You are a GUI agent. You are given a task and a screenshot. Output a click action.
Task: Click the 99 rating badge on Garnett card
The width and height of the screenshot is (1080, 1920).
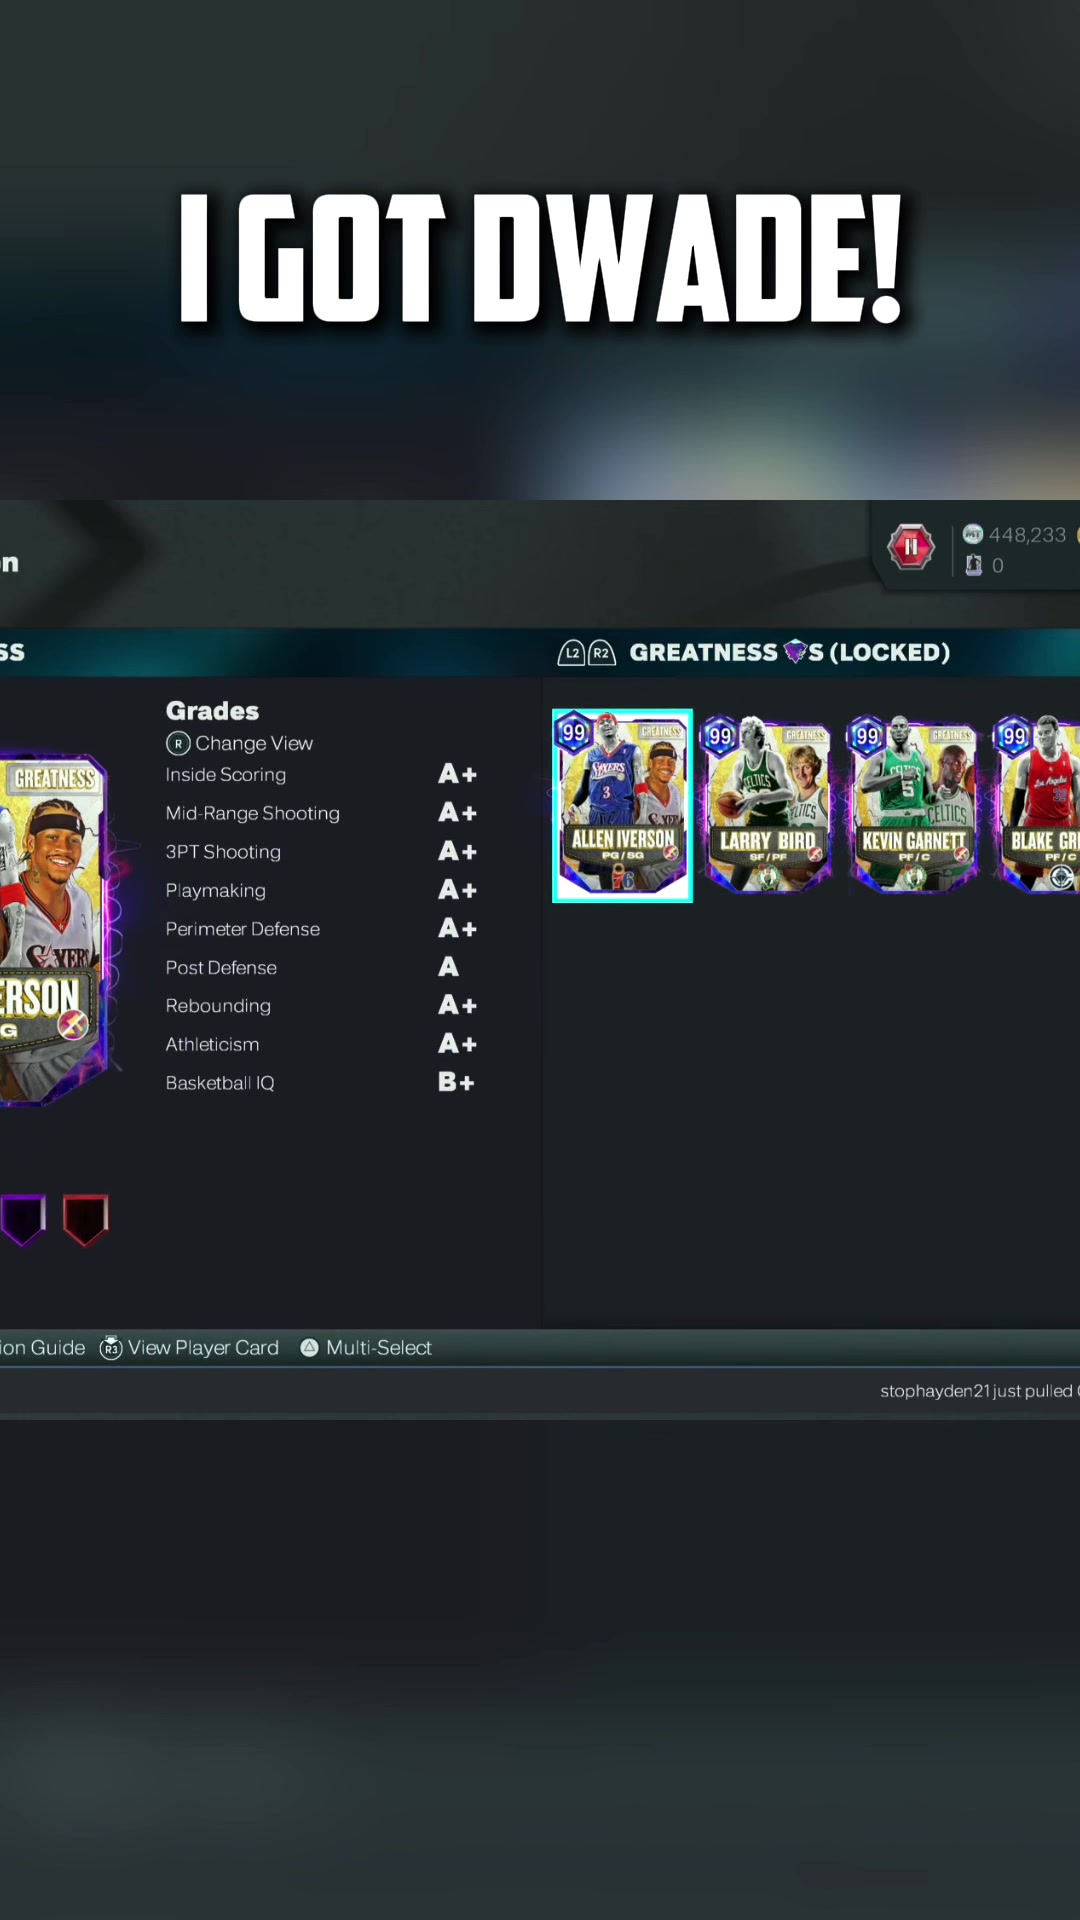pos(867,737)
